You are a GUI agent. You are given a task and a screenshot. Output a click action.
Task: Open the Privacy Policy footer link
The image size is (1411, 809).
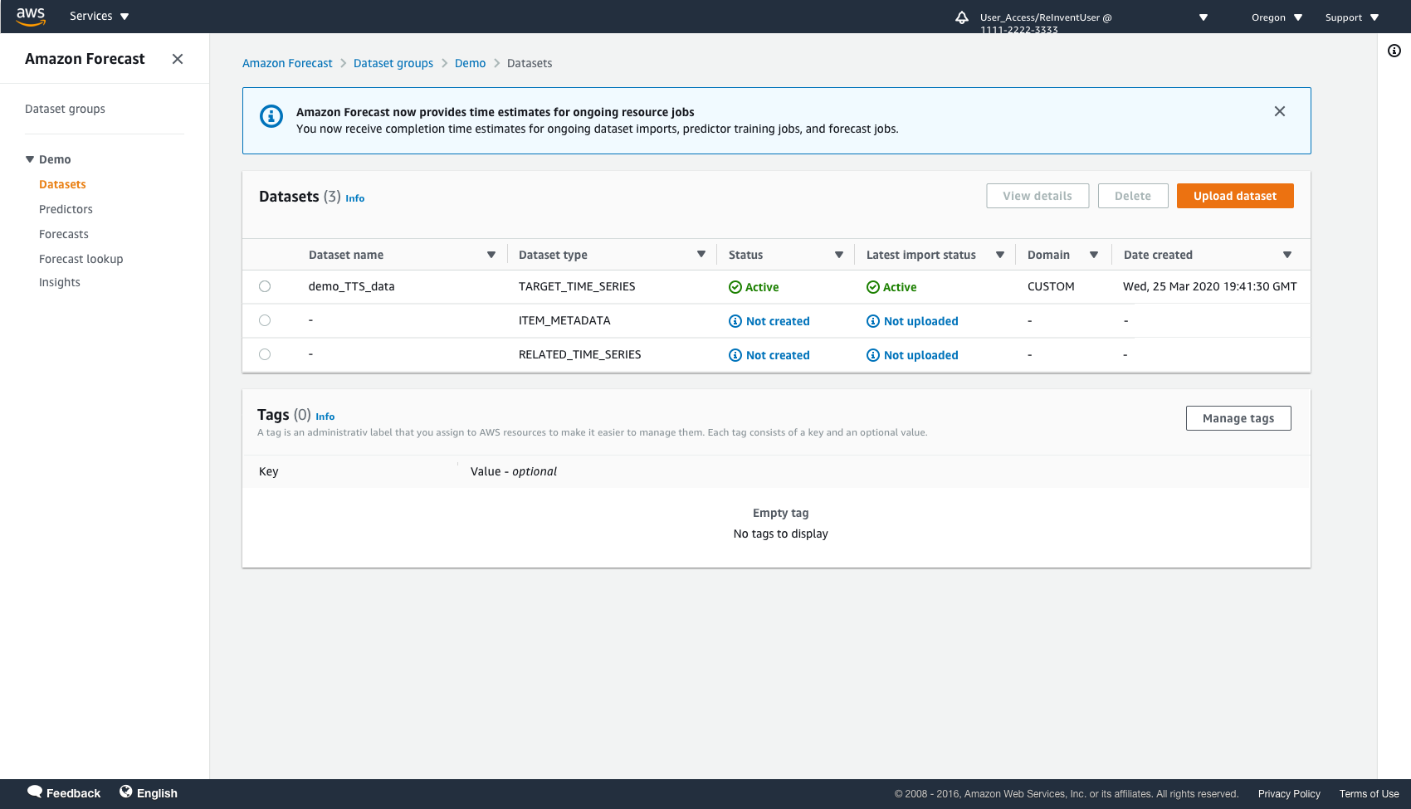[x=1289, y=794]
